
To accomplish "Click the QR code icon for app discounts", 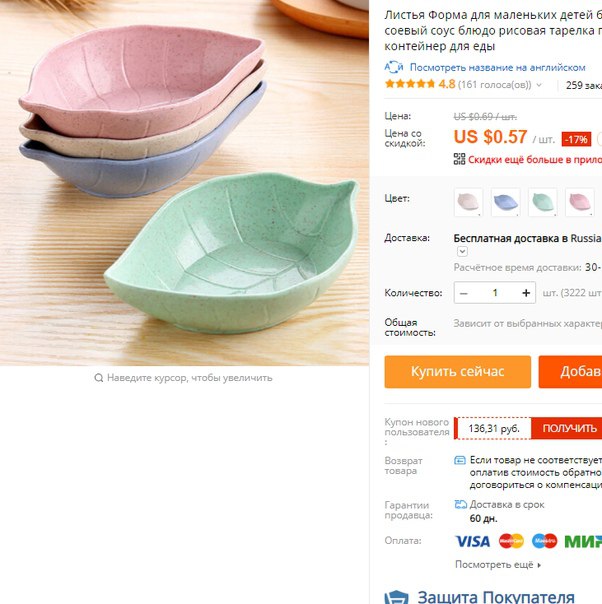I will point(459,159).
